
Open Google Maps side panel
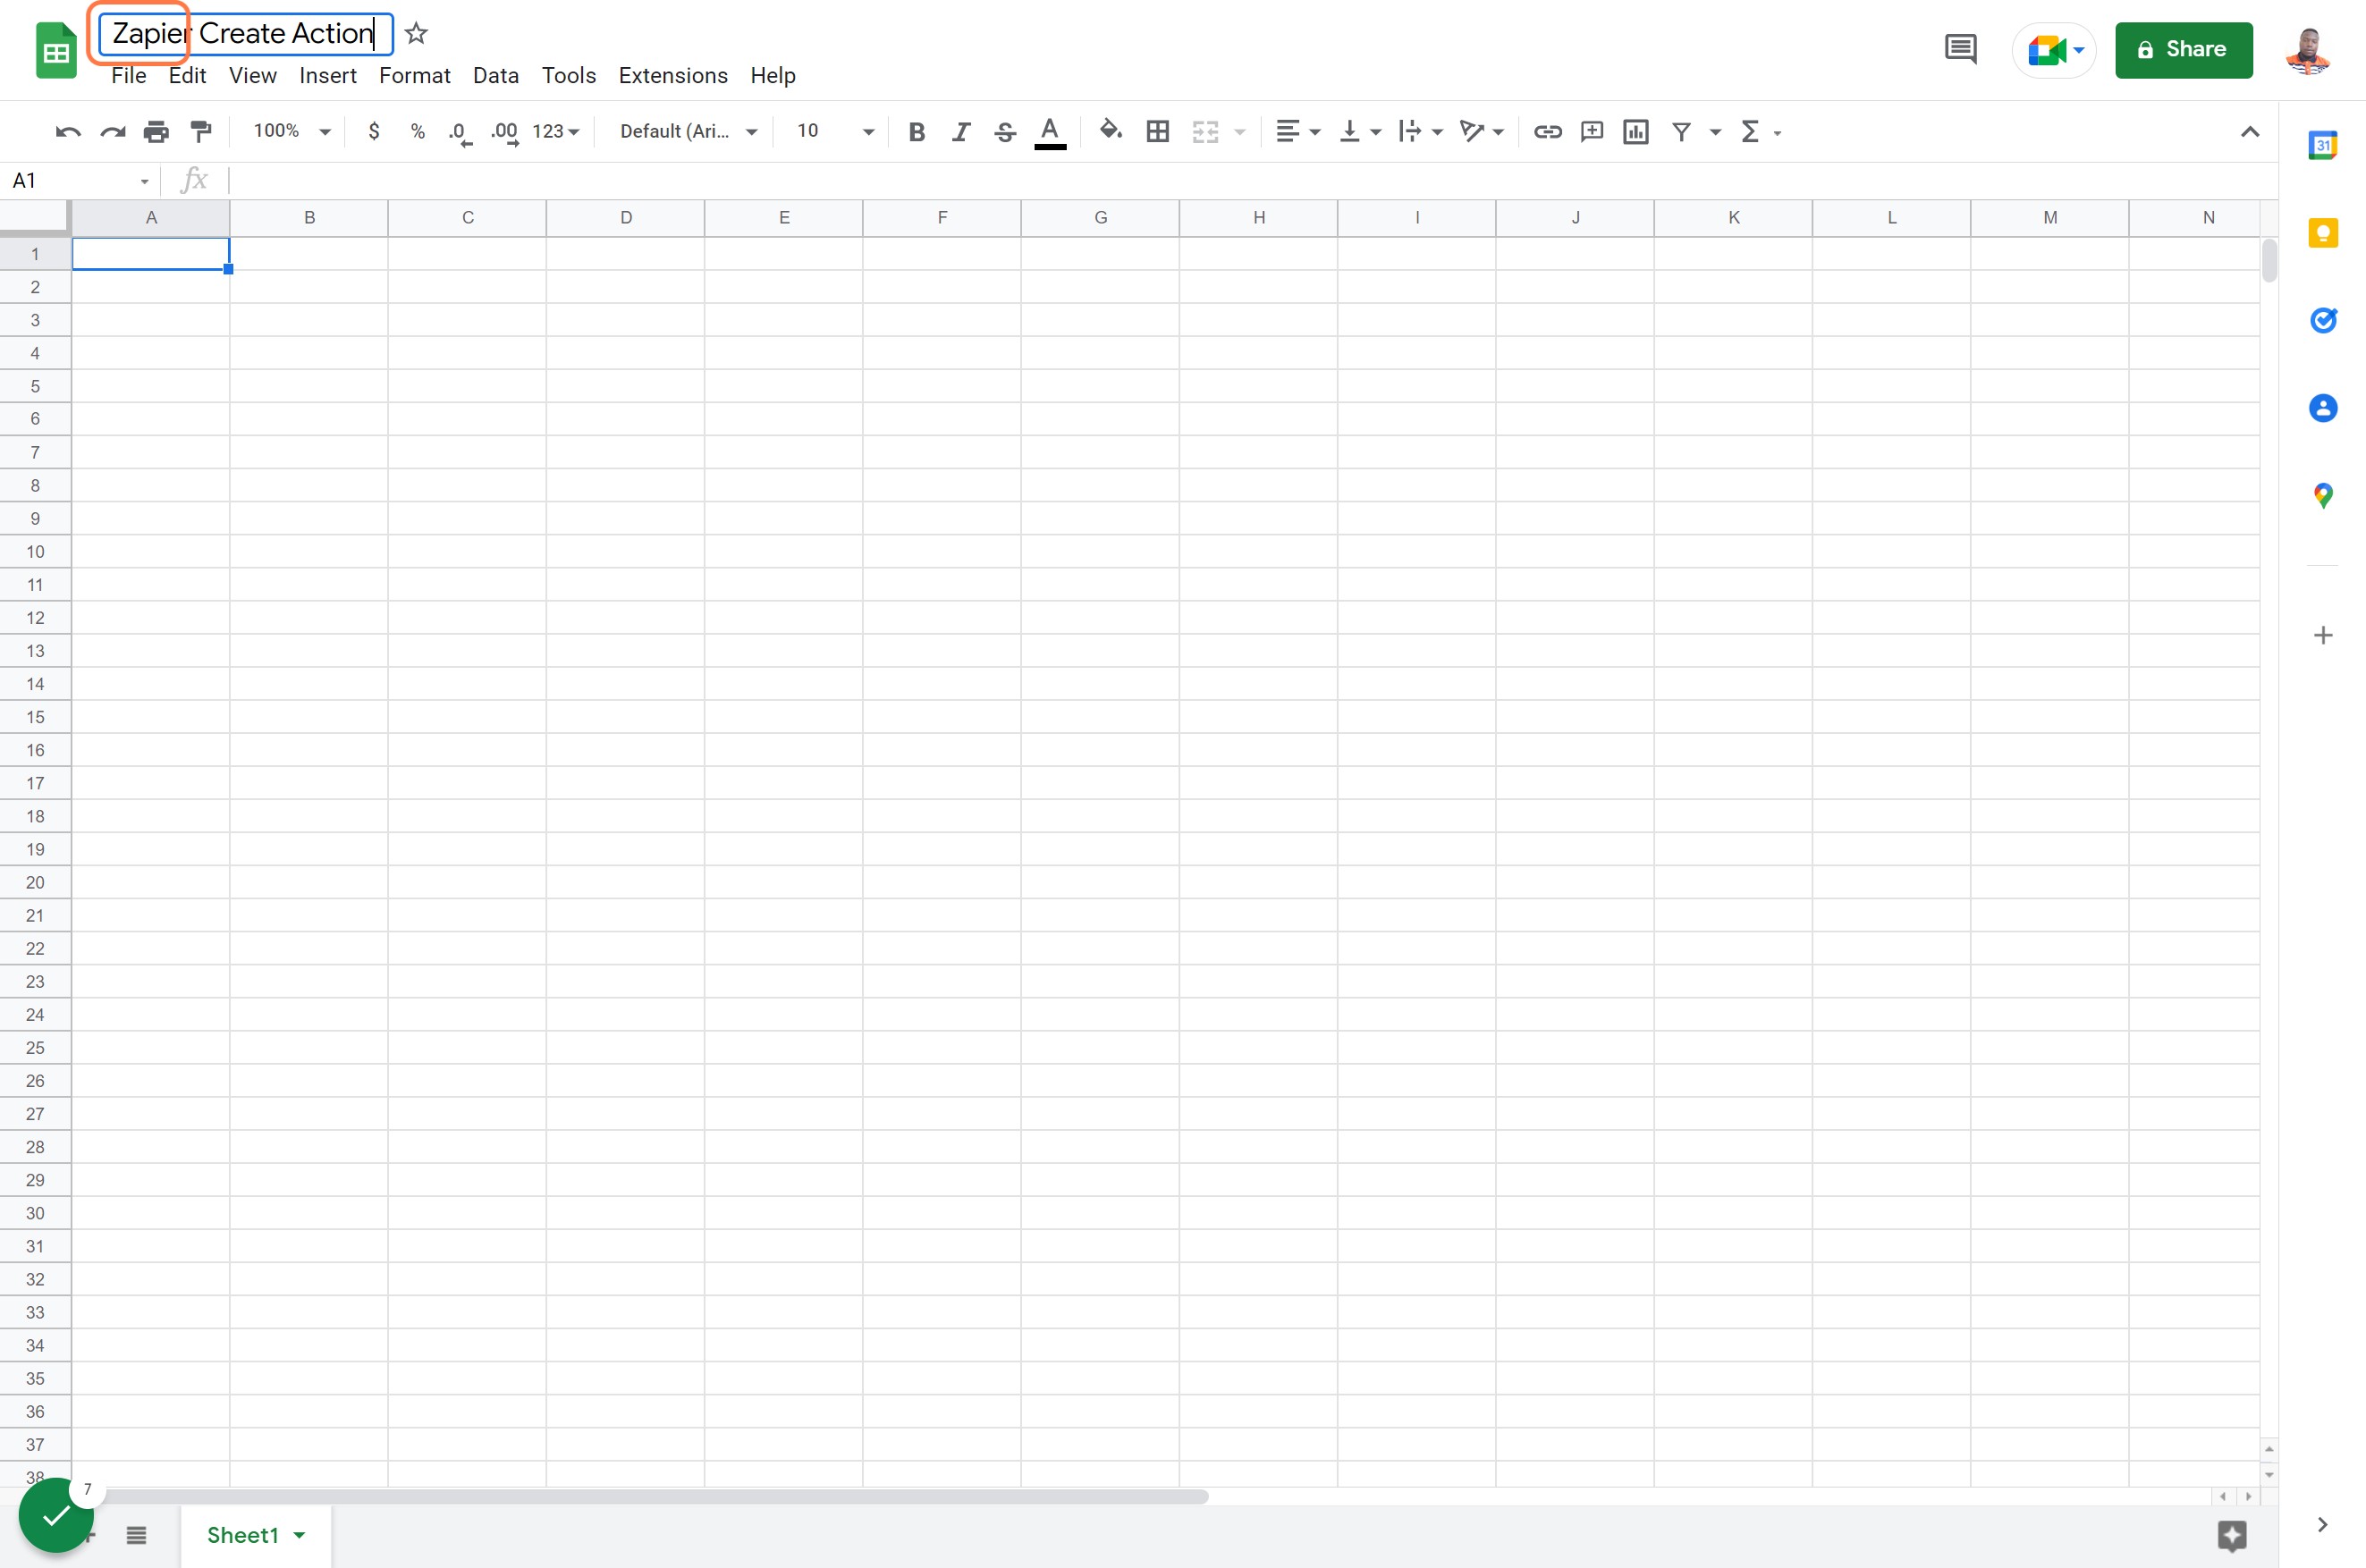(2322, 495)
